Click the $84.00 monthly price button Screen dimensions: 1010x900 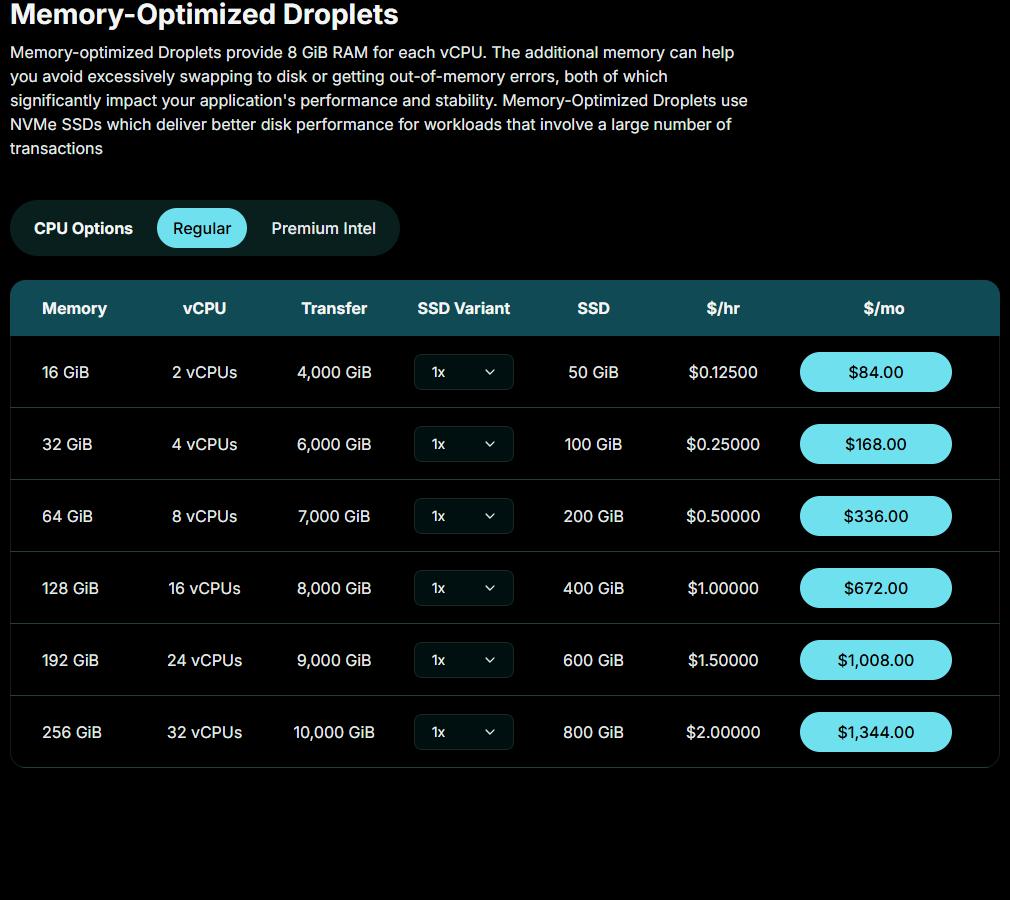(875, 372)
